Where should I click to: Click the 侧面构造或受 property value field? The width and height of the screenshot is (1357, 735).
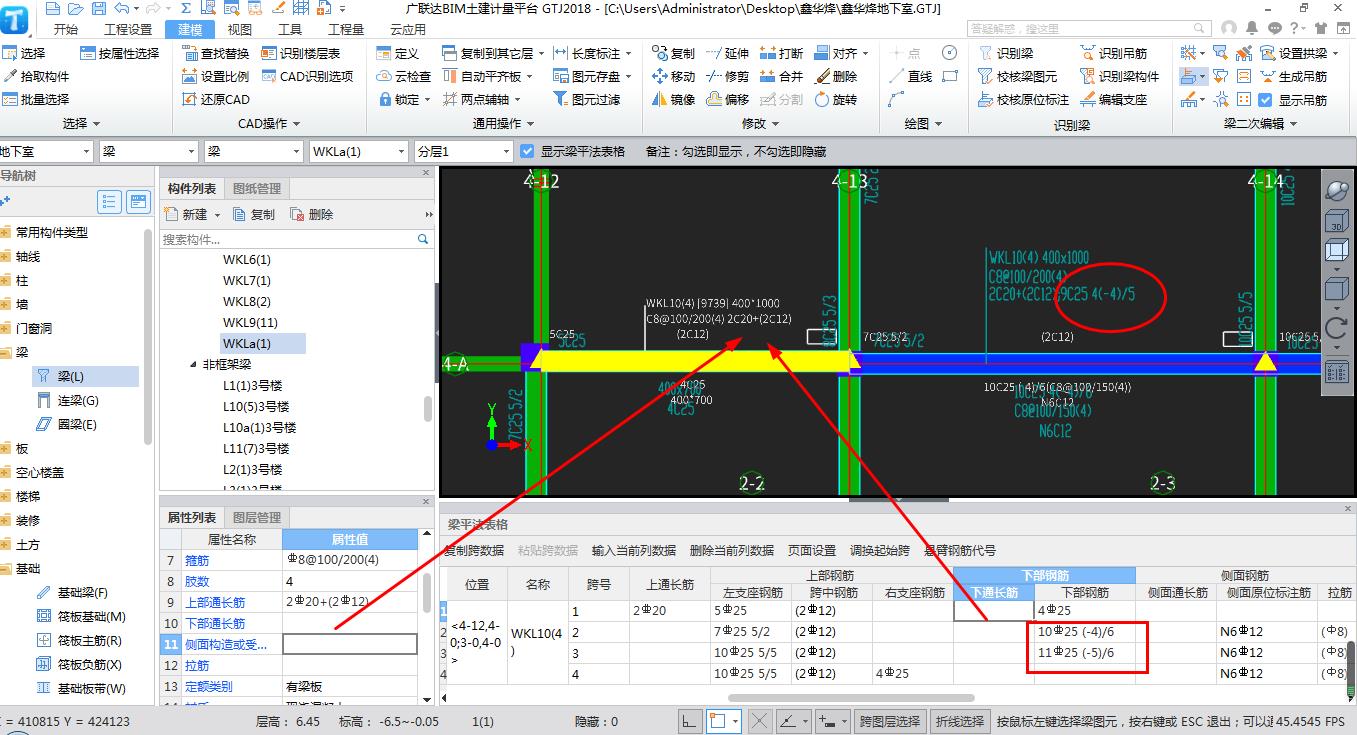pos(350,644)
